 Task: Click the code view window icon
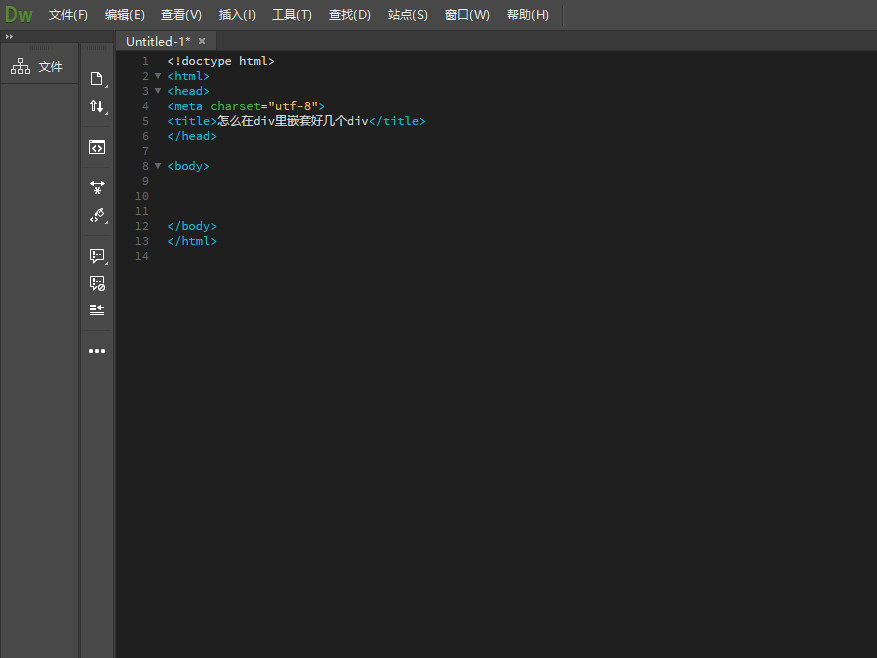pyautogui.click(x=97, y=147)
